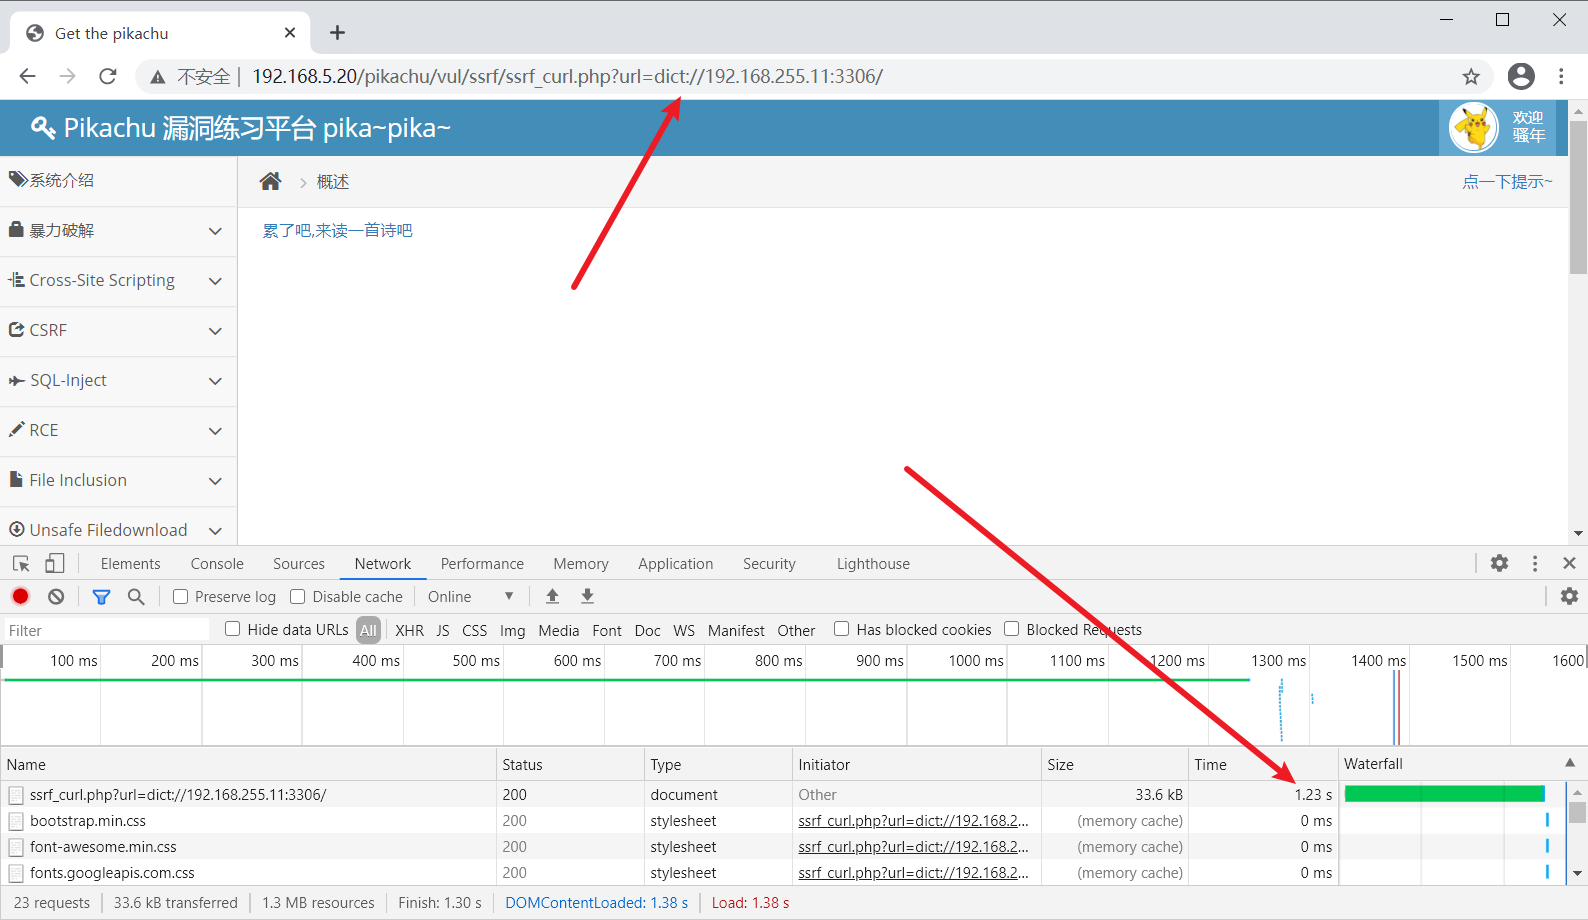Switch to the Lighthouse tab
Screen dimensions: 1588x920
pyautogui.click(x=873, y=564)
